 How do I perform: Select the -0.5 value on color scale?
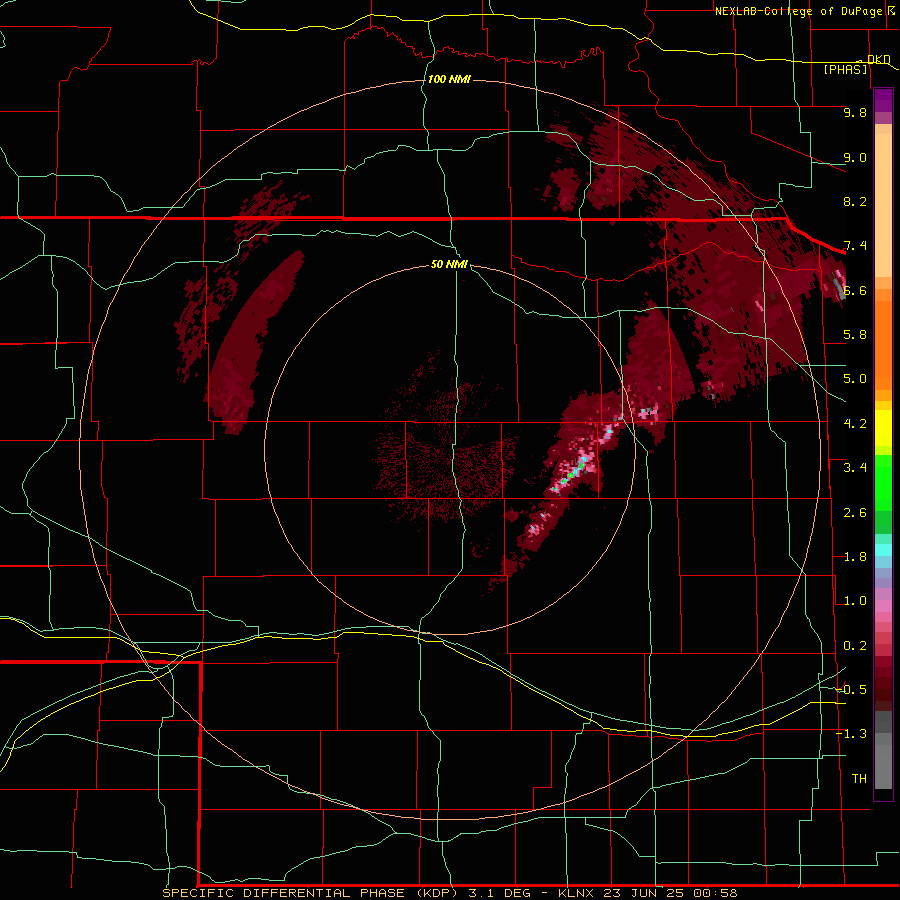coord(852,690)
